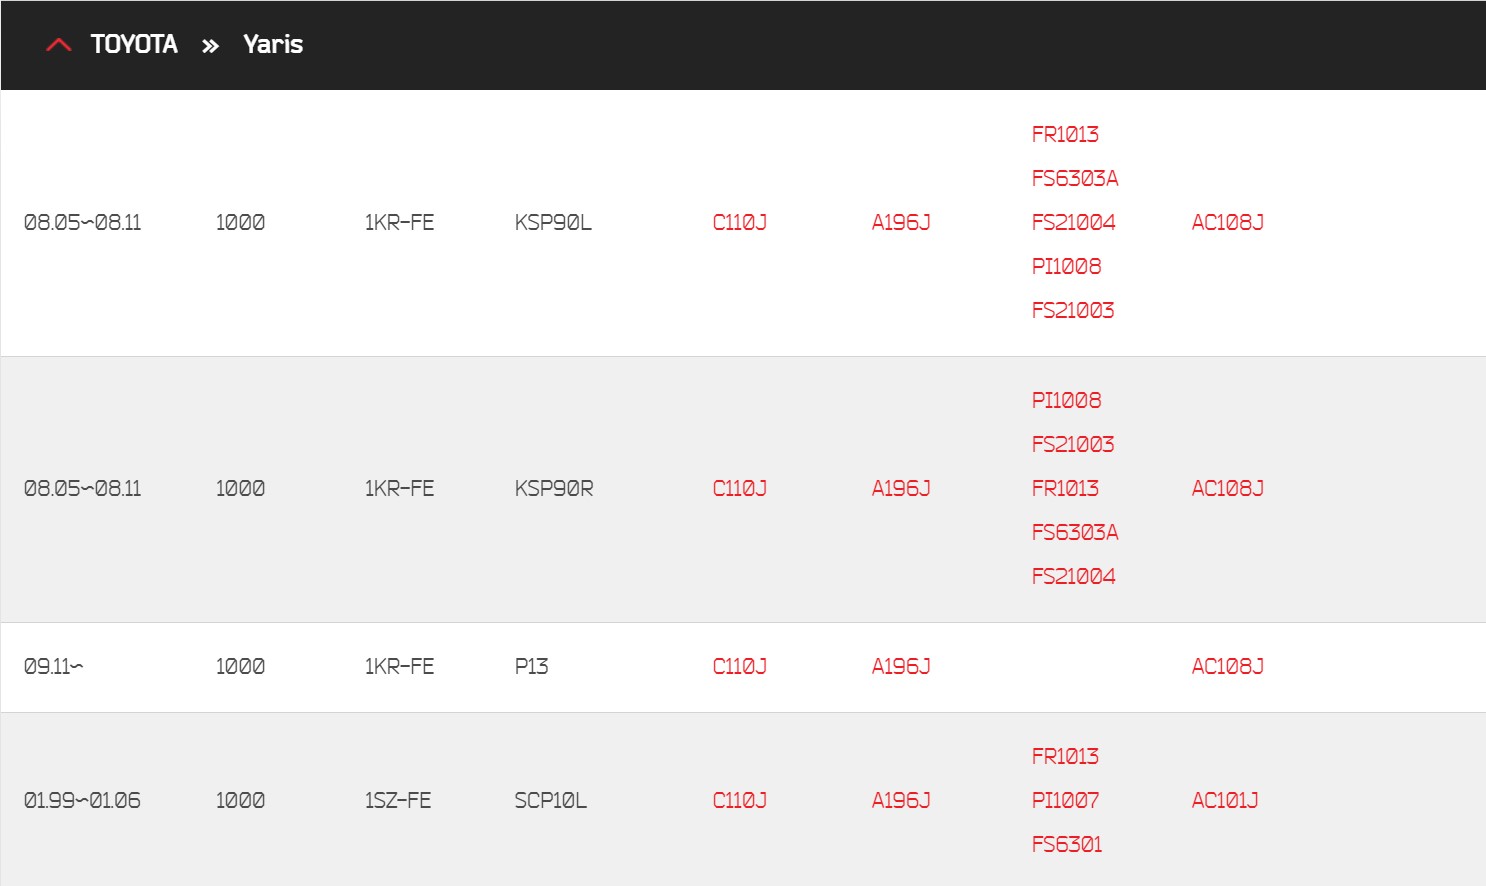Open FS6301 link in SCP10L row
Screen dimensions: 1486x886
1067,844
